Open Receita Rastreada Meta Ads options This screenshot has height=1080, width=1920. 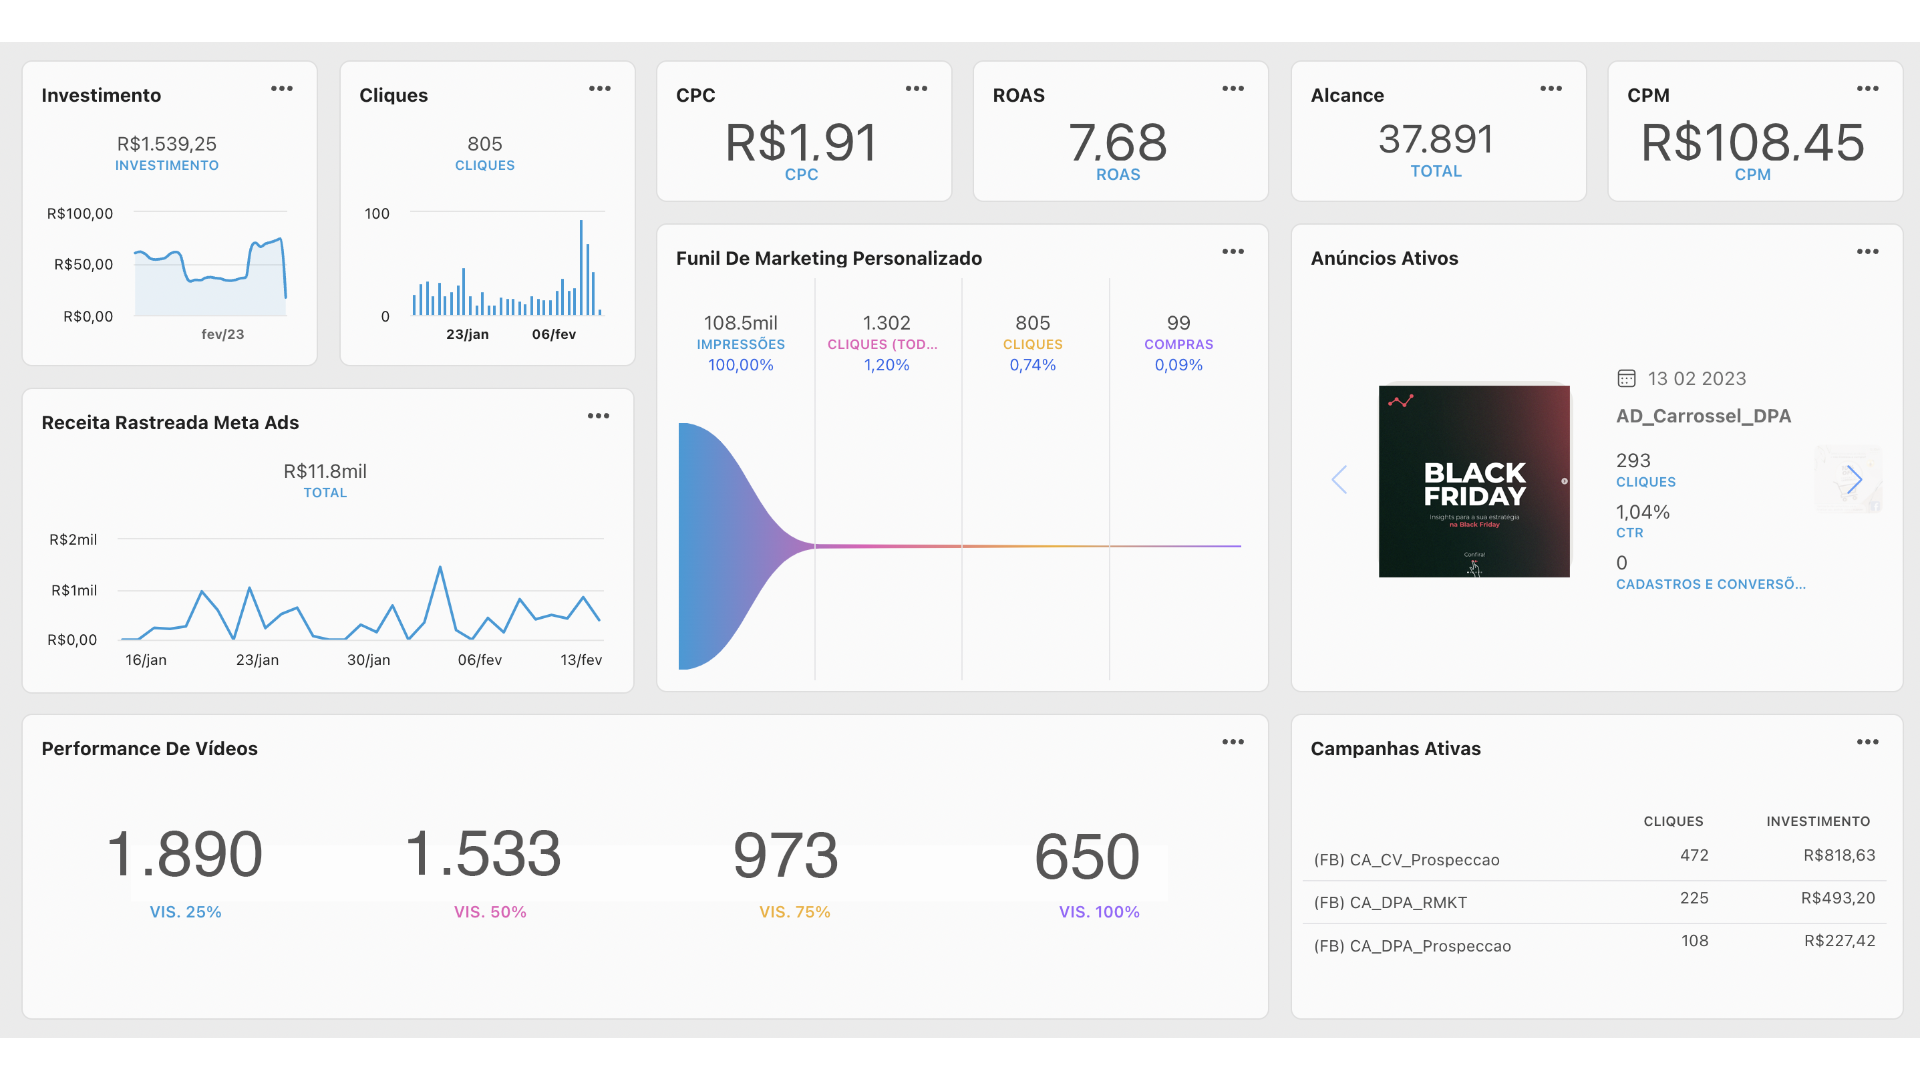click(599, 416)
